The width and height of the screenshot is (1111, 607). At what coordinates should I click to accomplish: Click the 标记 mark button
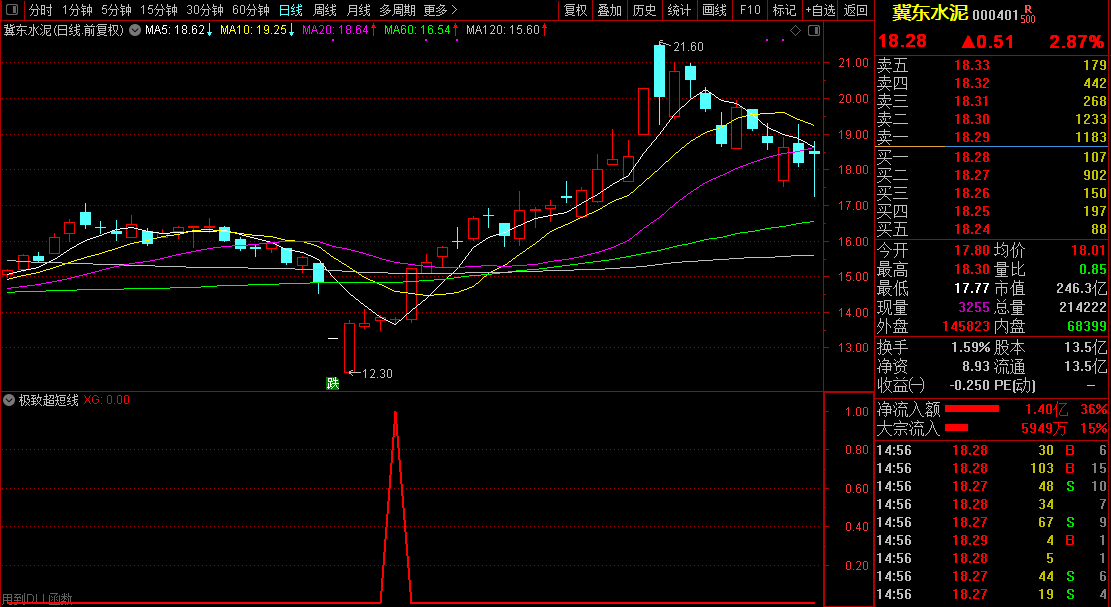(x=784, y=10)
